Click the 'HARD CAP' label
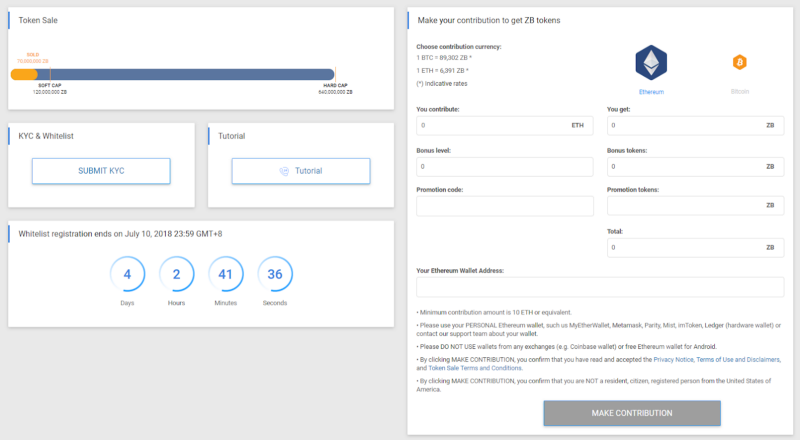 (335, 85)
